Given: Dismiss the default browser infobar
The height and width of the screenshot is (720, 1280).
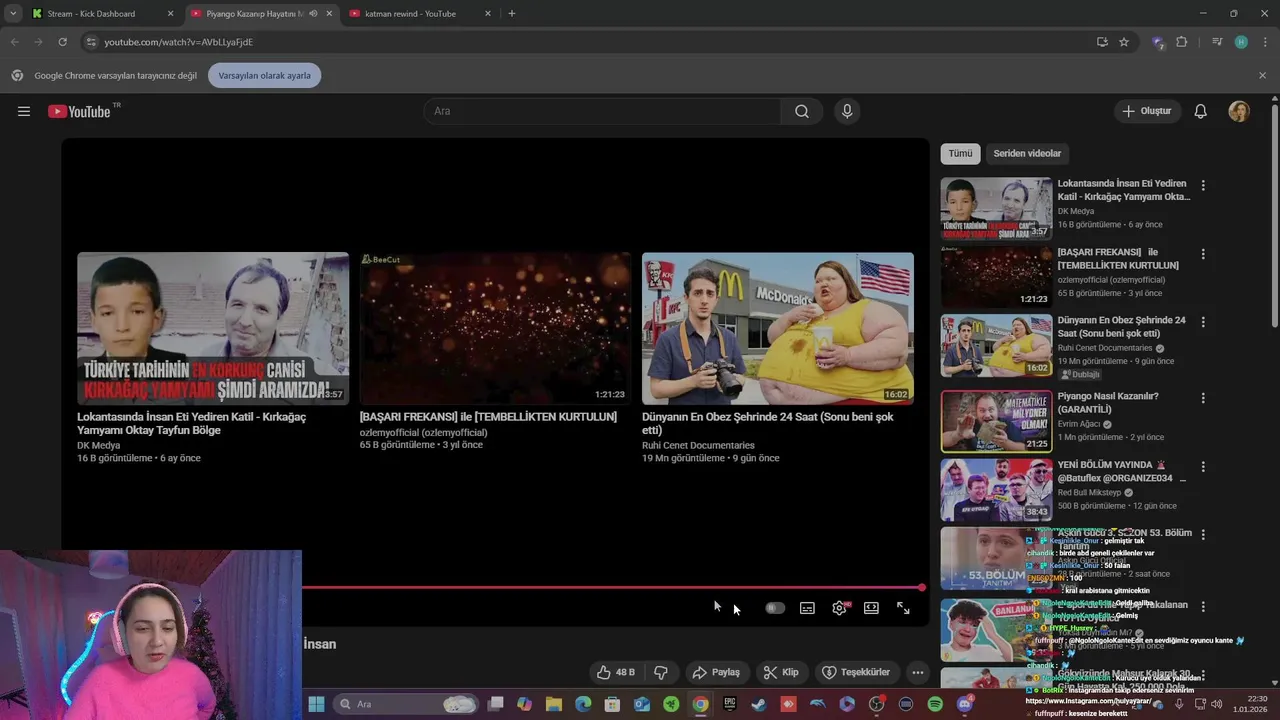Looking at the screenshot, I should click(x=1262, y=75).
